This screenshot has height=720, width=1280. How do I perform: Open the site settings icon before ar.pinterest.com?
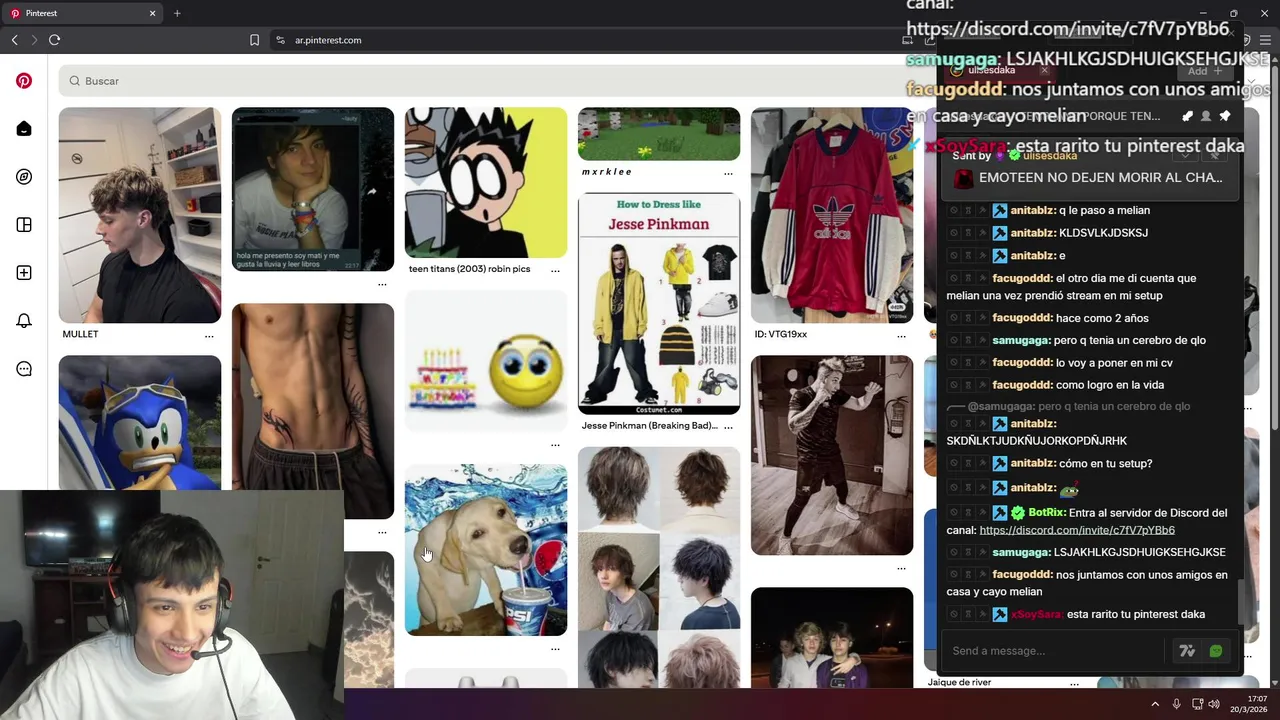pyautogui.click(x=281, y=40)
